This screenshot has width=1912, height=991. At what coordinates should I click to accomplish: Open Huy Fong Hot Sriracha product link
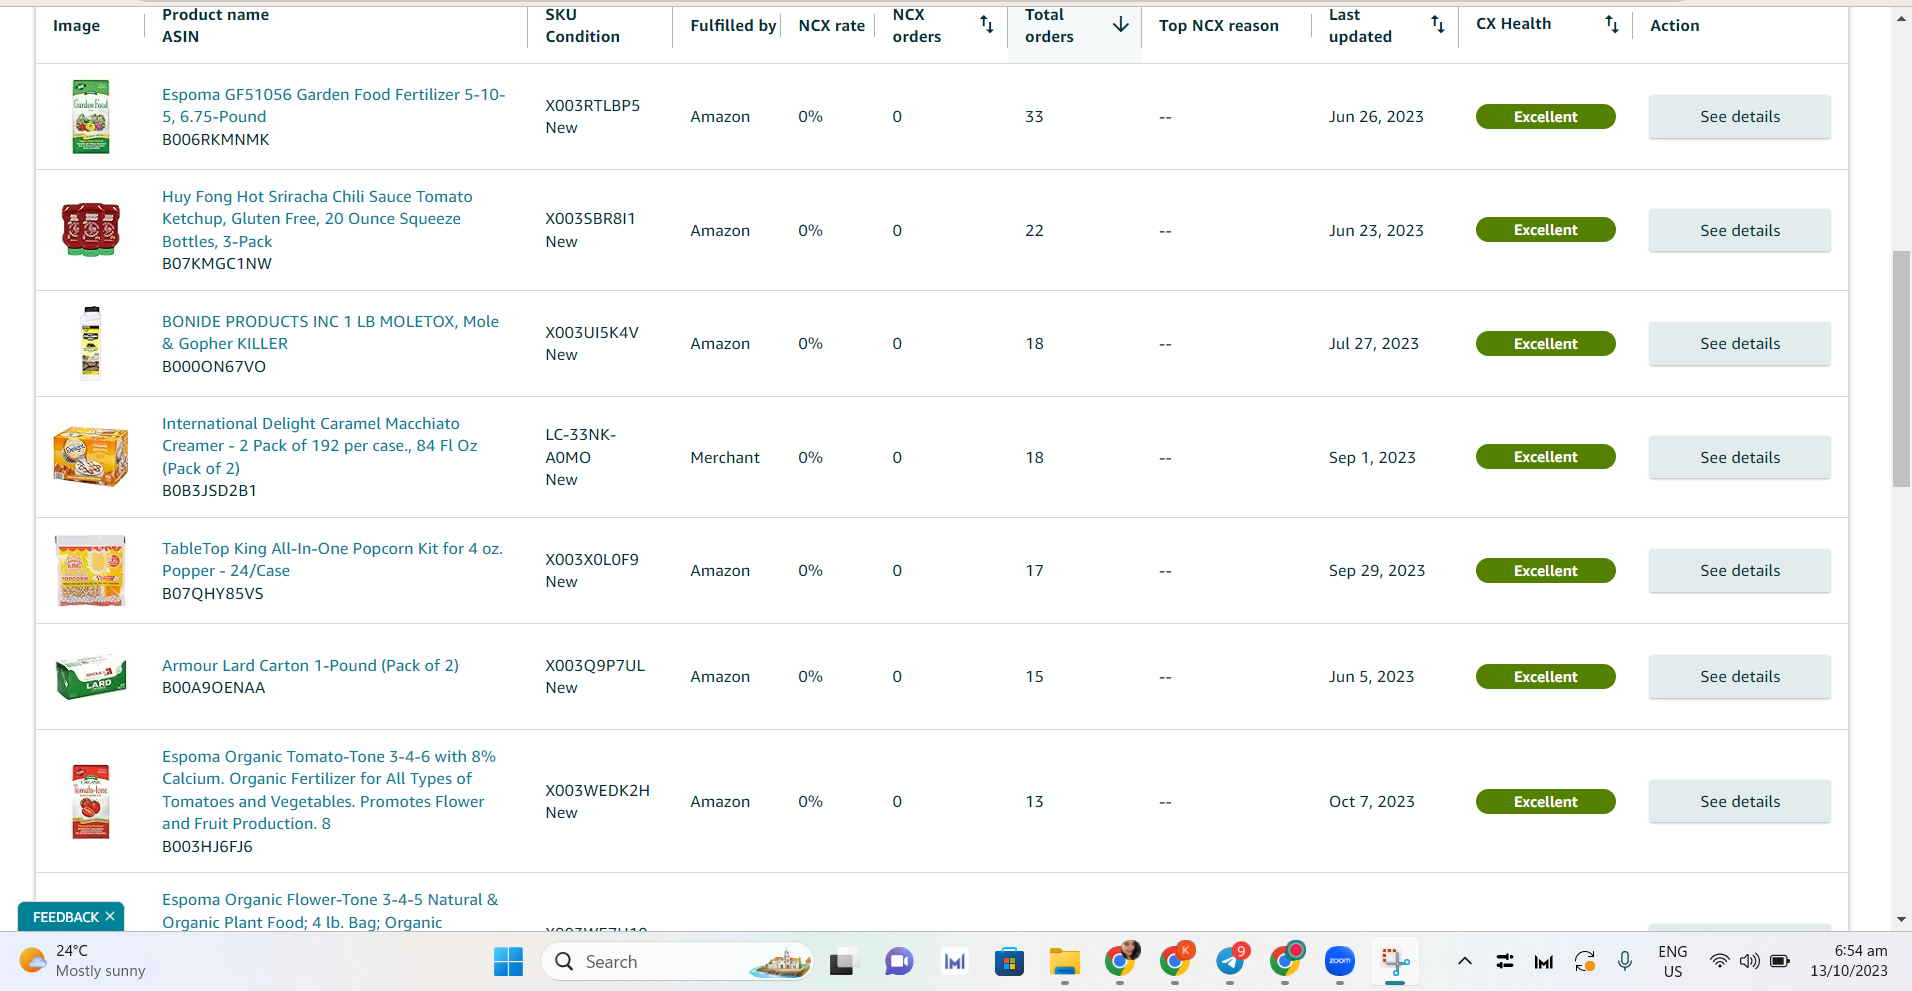pos(317,219)
